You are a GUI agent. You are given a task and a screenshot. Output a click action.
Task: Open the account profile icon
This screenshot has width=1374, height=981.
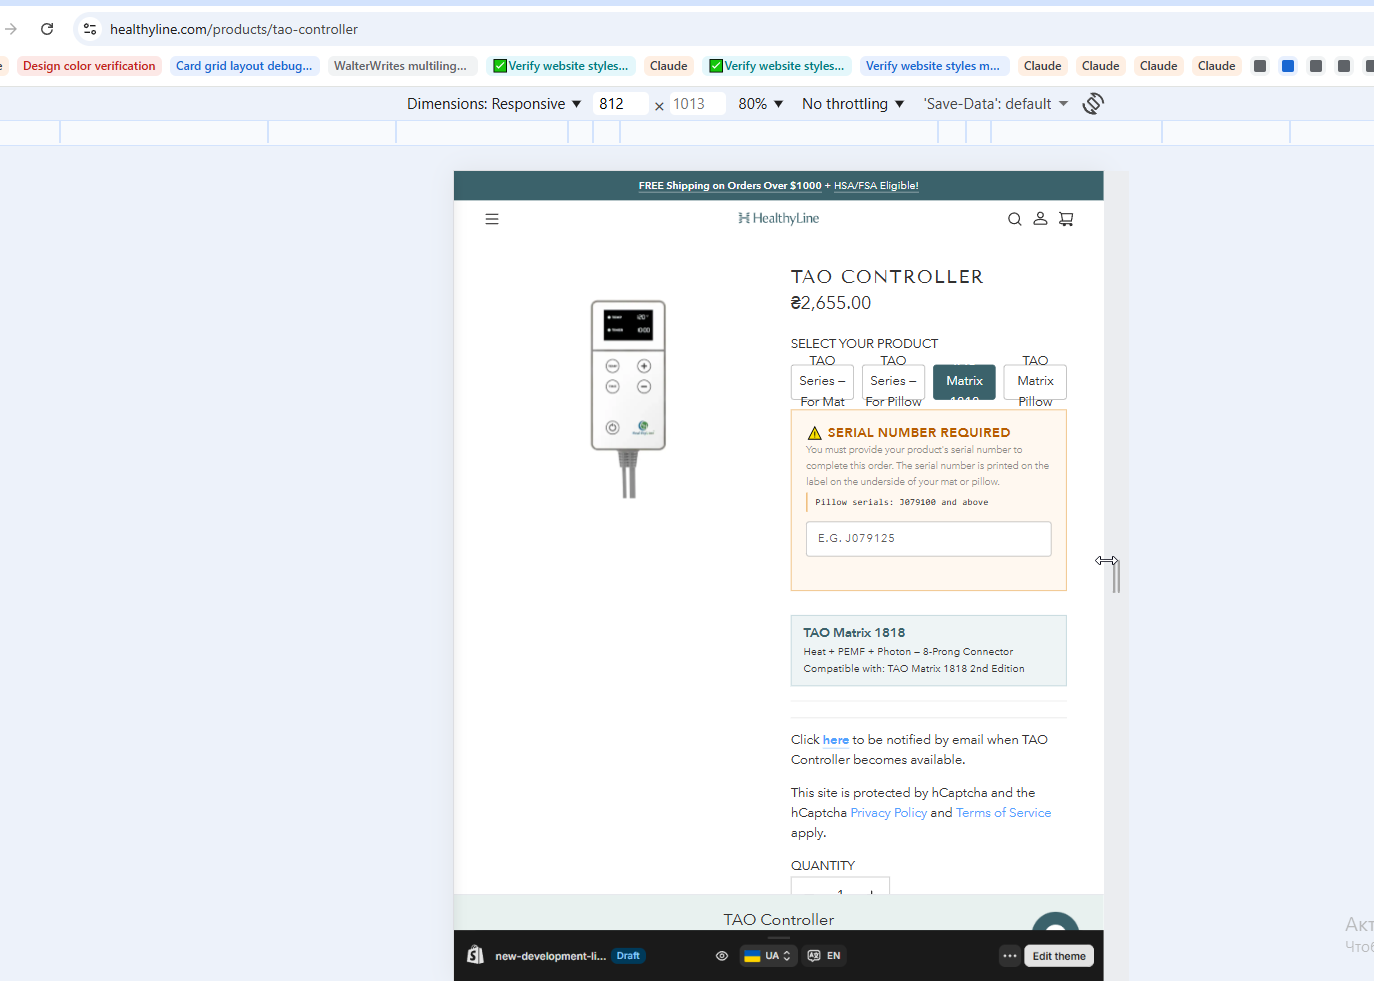pos(1040,218)
